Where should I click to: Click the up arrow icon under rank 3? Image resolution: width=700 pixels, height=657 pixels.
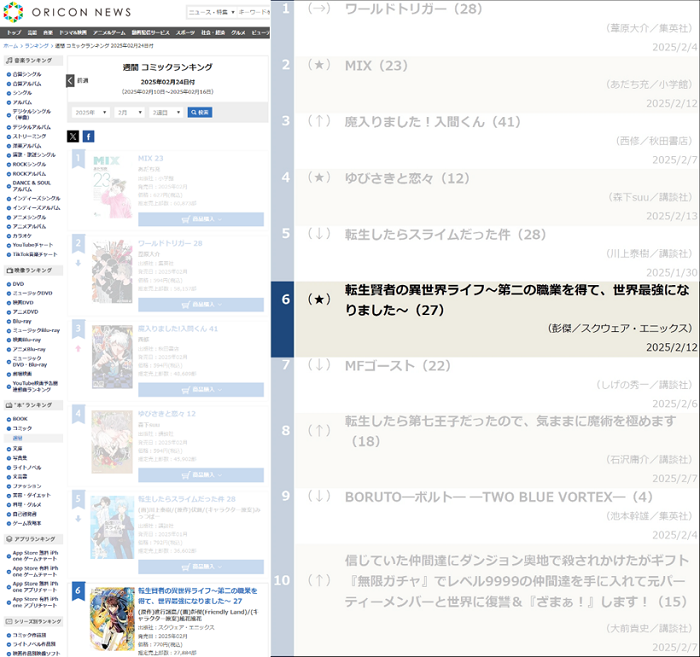click(x=78, y=349)
